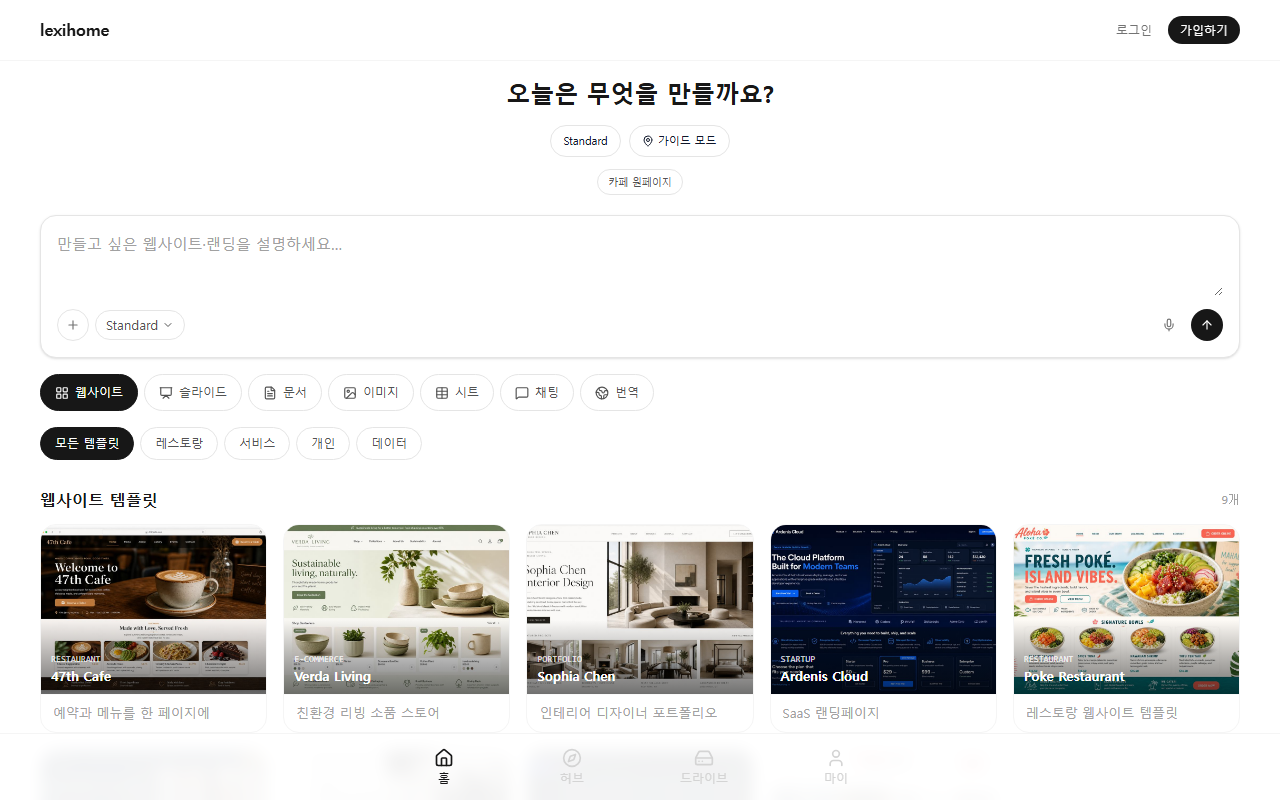The height and width of the screenshot is (800, 1280).
Task: Click the plus attachment icon
Action: pos(73,325)
